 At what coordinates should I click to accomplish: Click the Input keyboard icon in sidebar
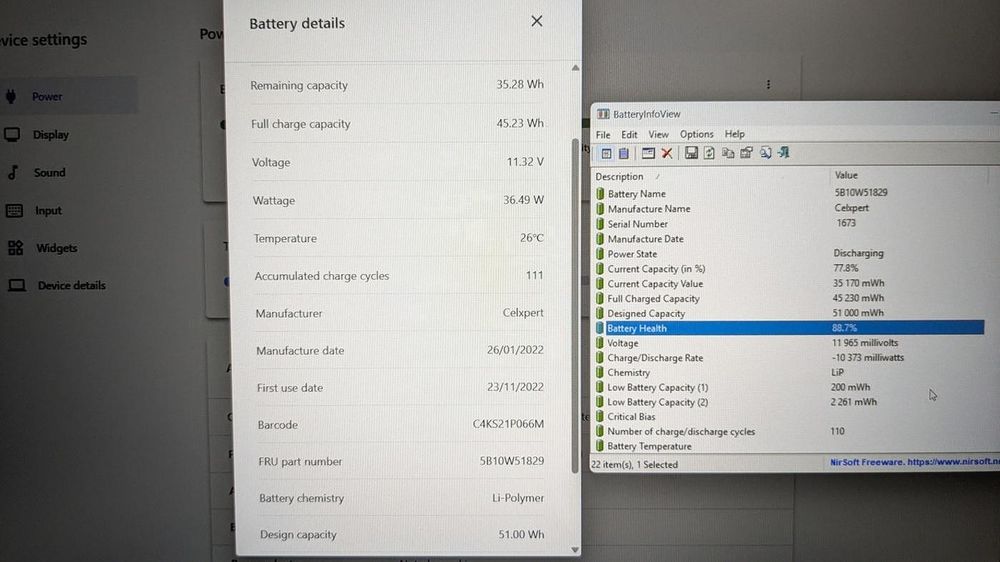pos(14,210)
